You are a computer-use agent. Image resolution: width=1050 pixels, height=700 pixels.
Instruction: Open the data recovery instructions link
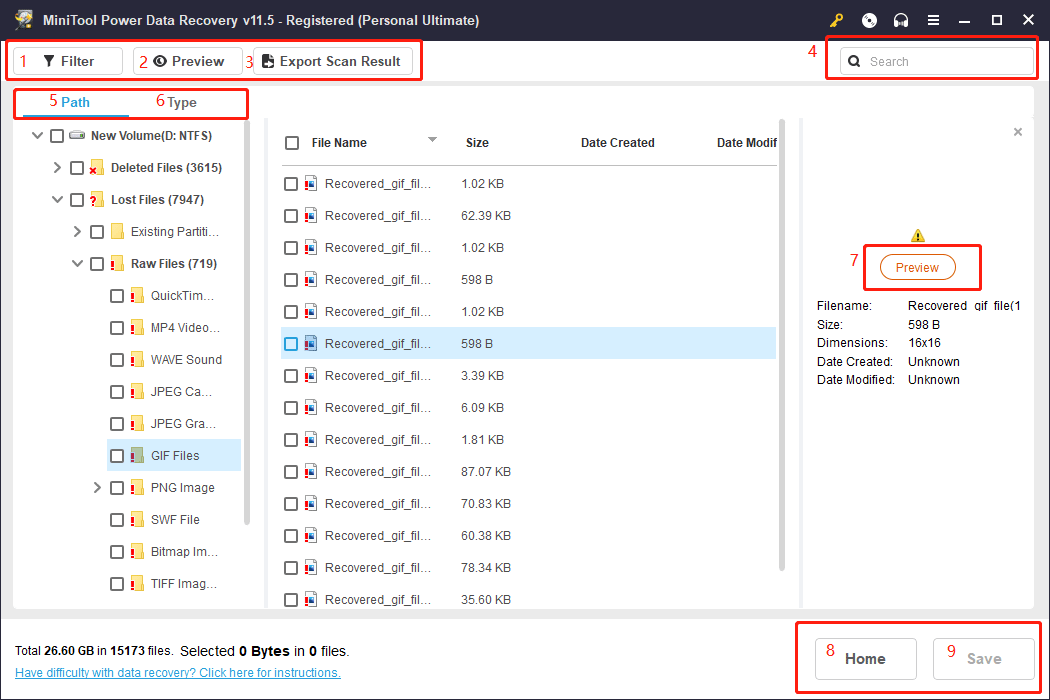click(177, 673)
